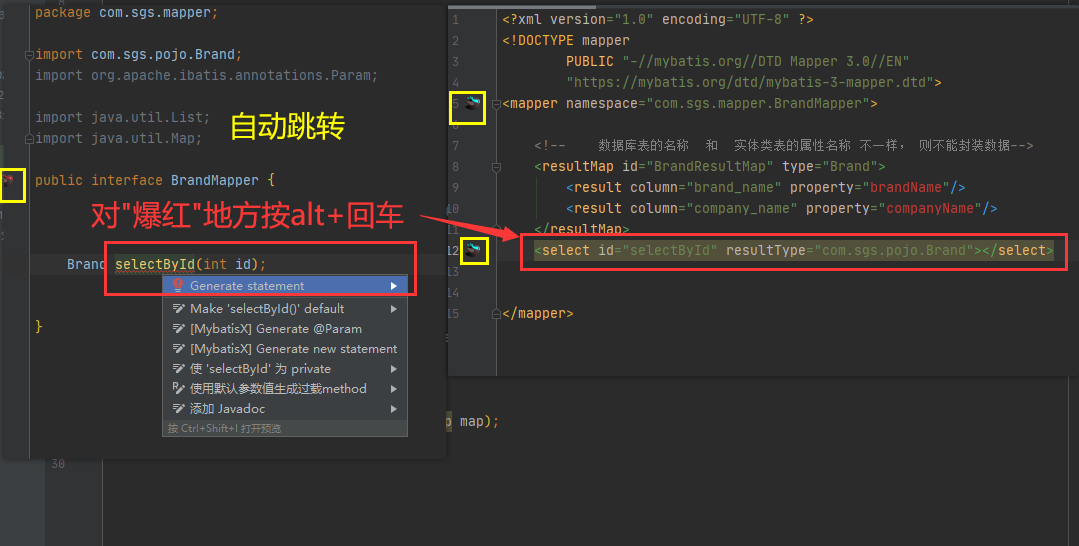The image size is (1079, 546).
Task: Click the selectById method name with red underline
Action: click(155, 264)
